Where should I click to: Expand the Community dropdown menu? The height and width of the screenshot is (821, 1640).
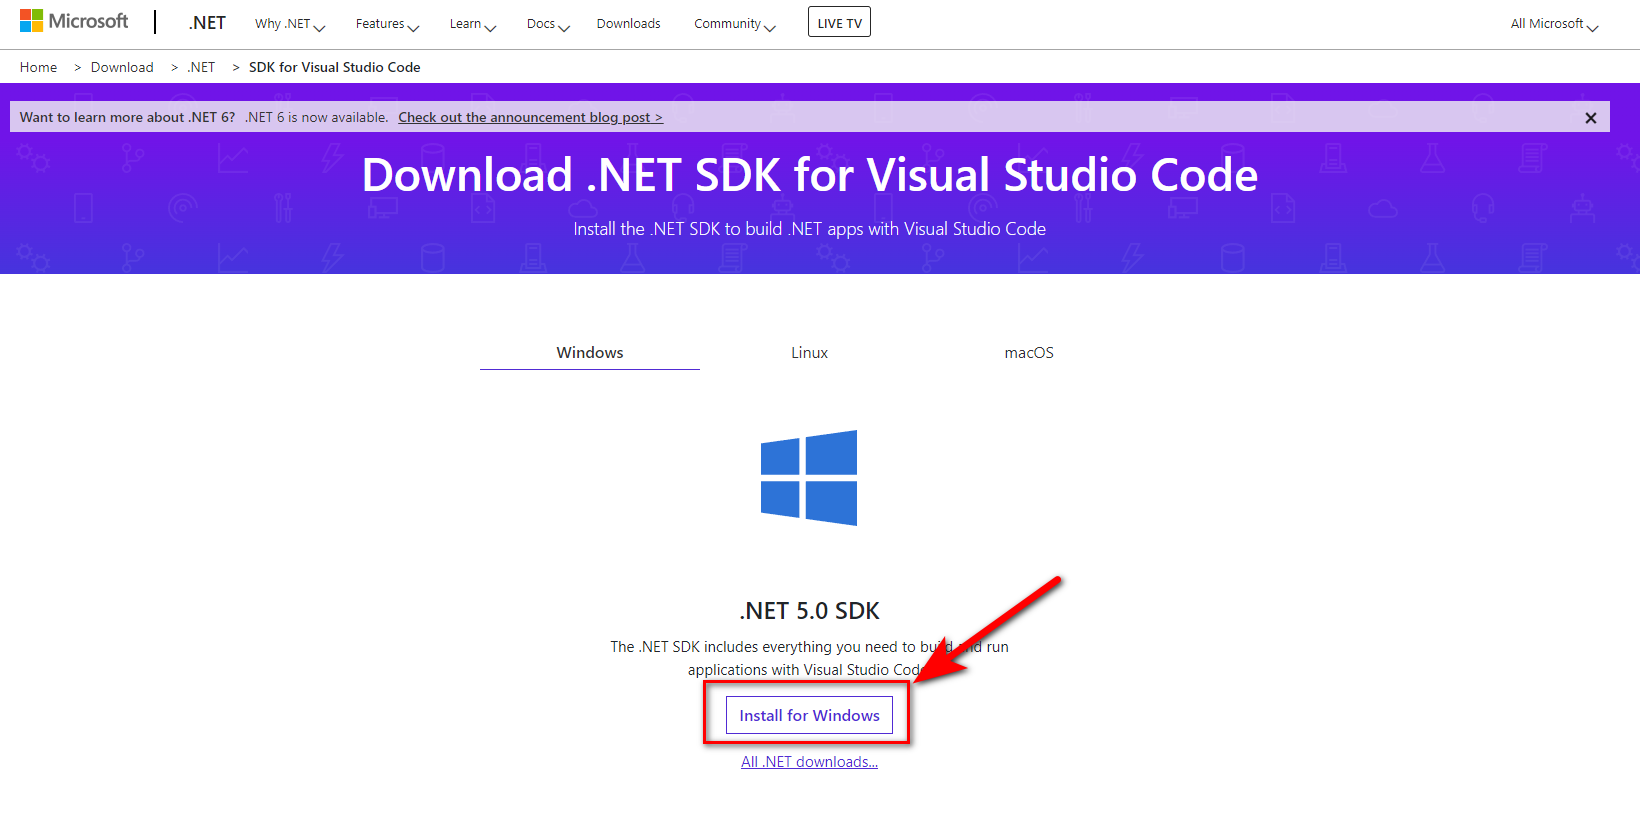[x=735, y=24]
